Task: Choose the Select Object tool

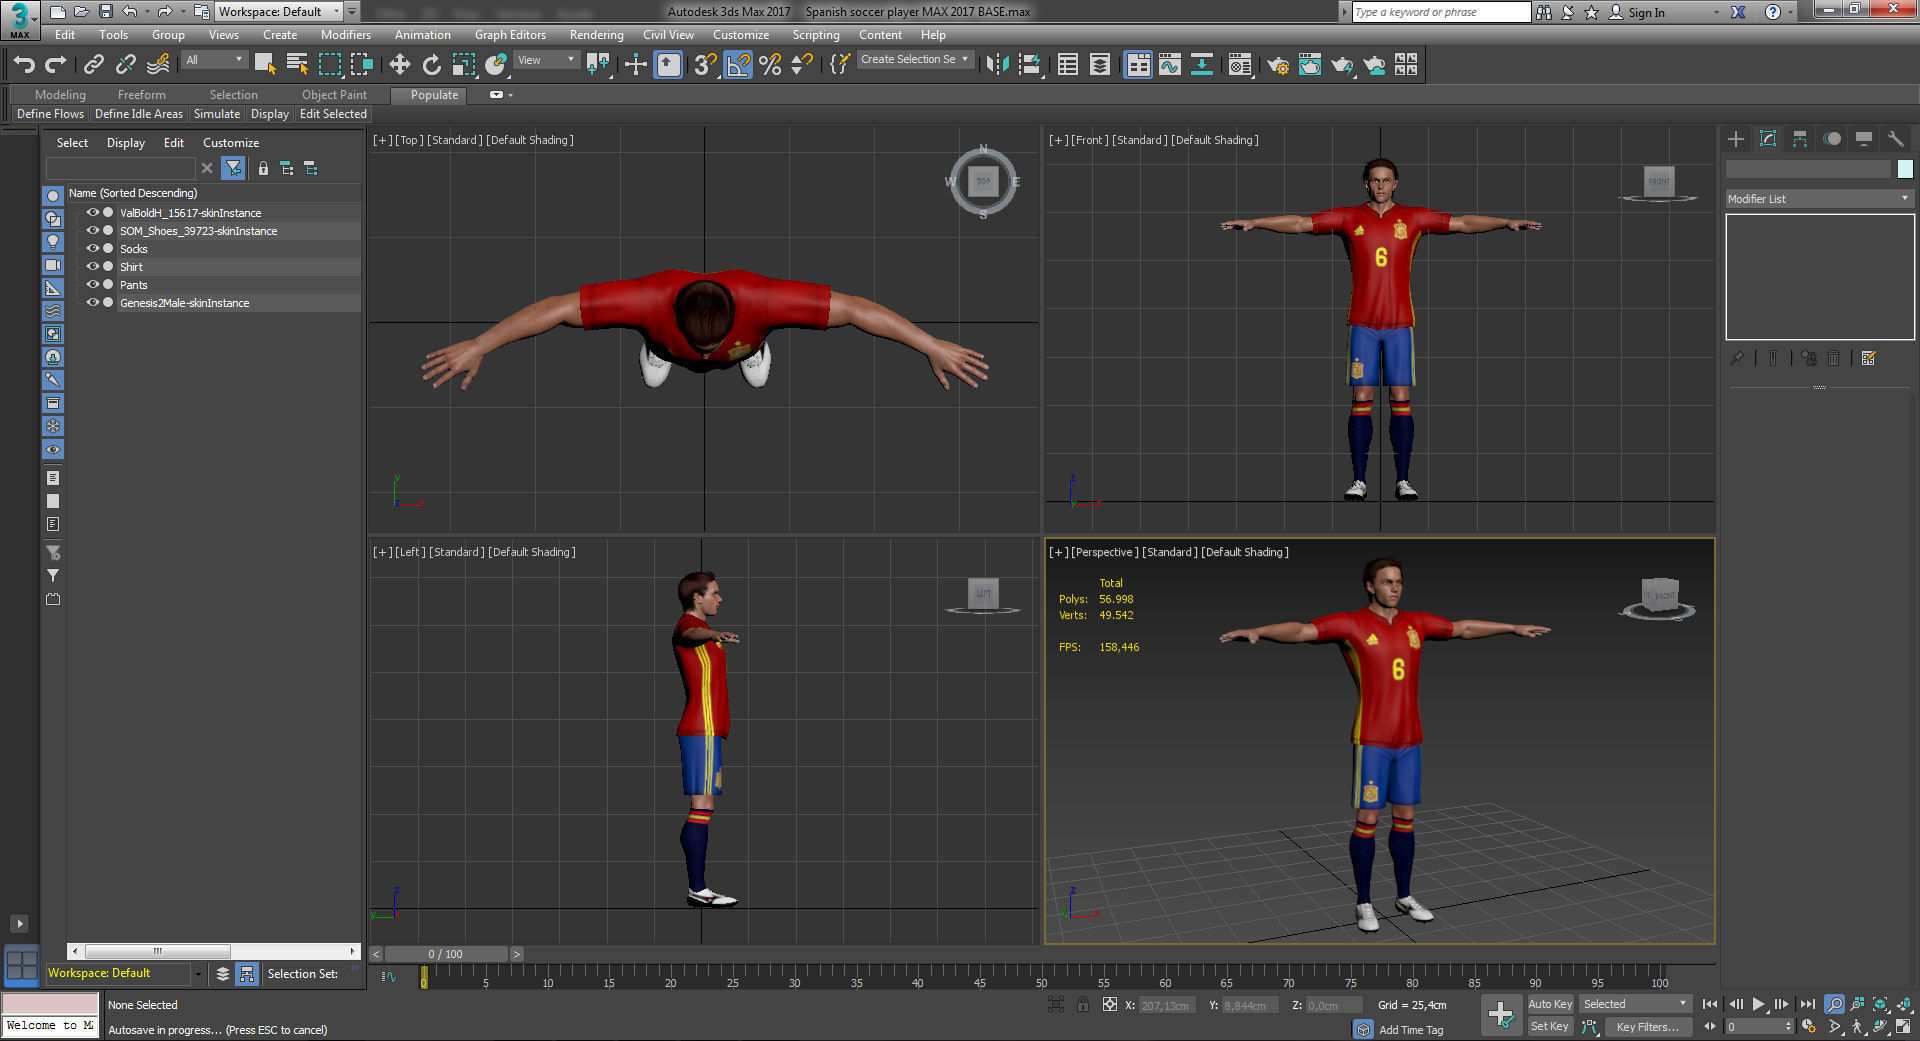Action: tap(265, 65)
